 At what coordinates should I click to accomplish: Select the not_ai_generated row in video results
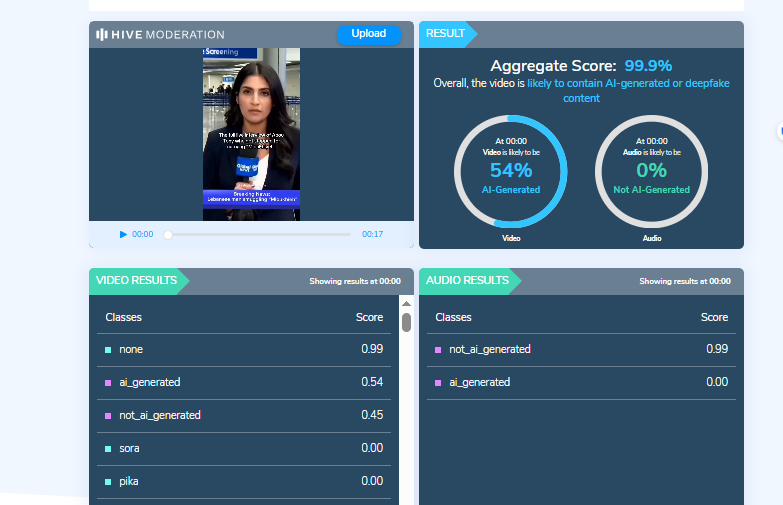244,415
